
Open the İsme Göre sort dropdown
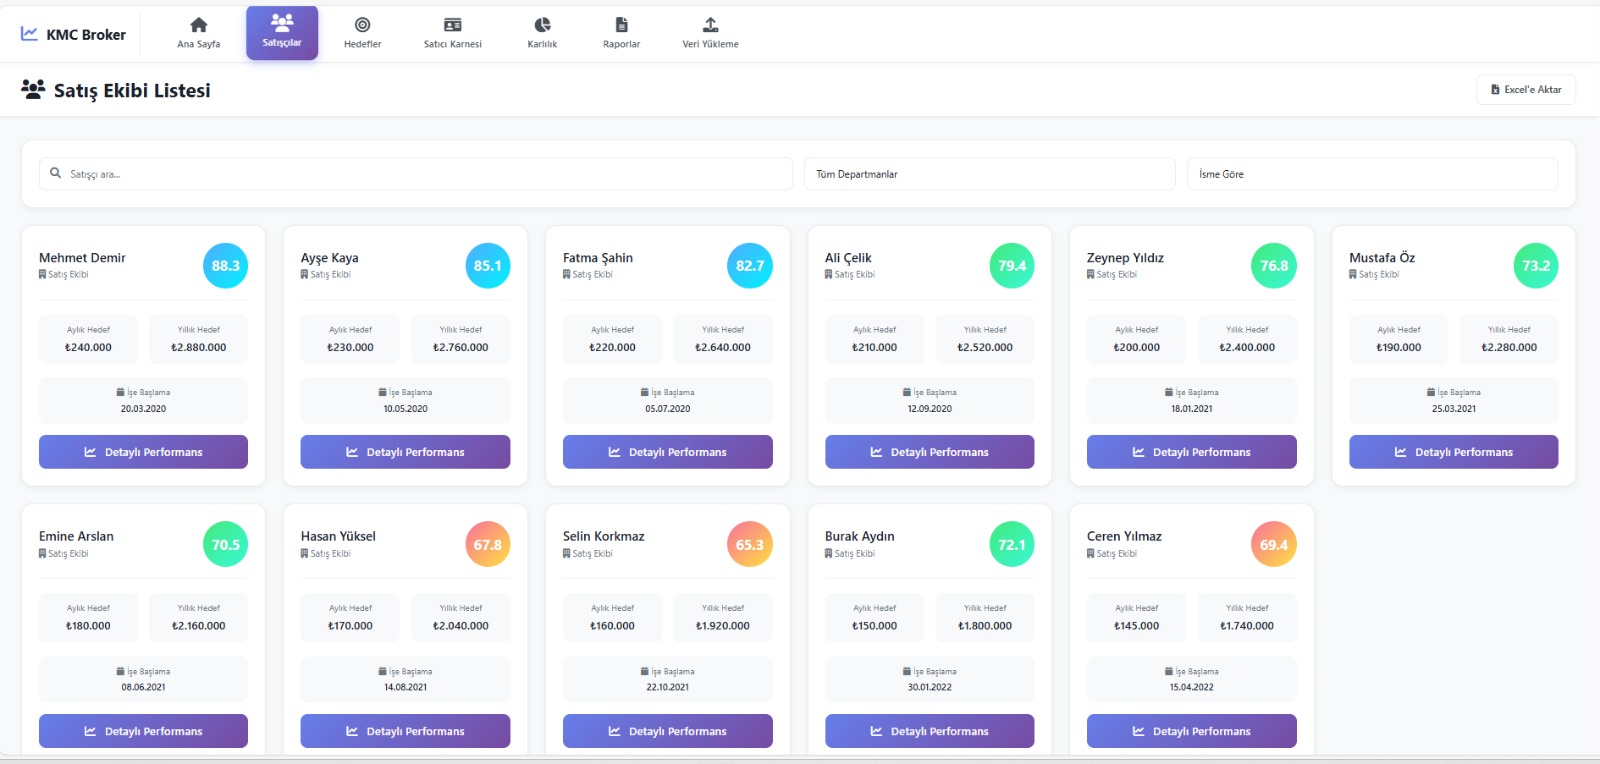[1371, 174]
